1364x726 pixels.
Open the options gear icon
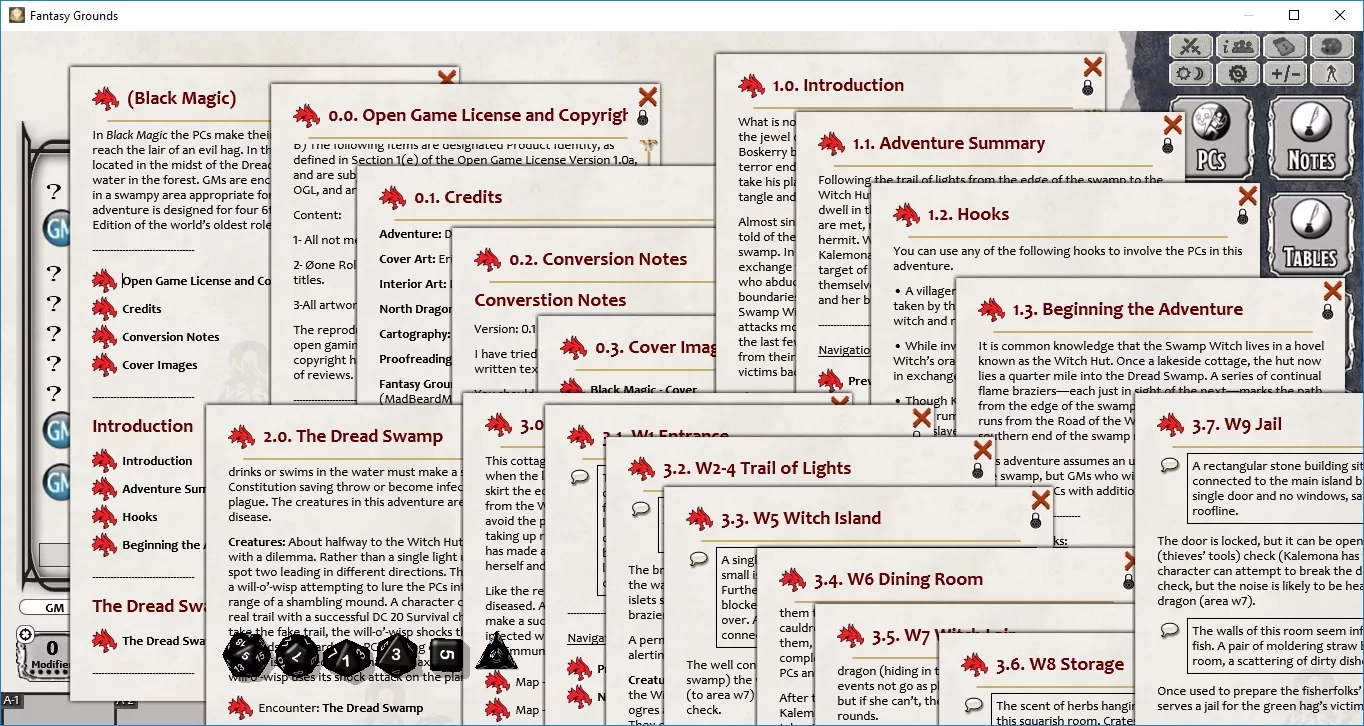(x=1238, y=73)
